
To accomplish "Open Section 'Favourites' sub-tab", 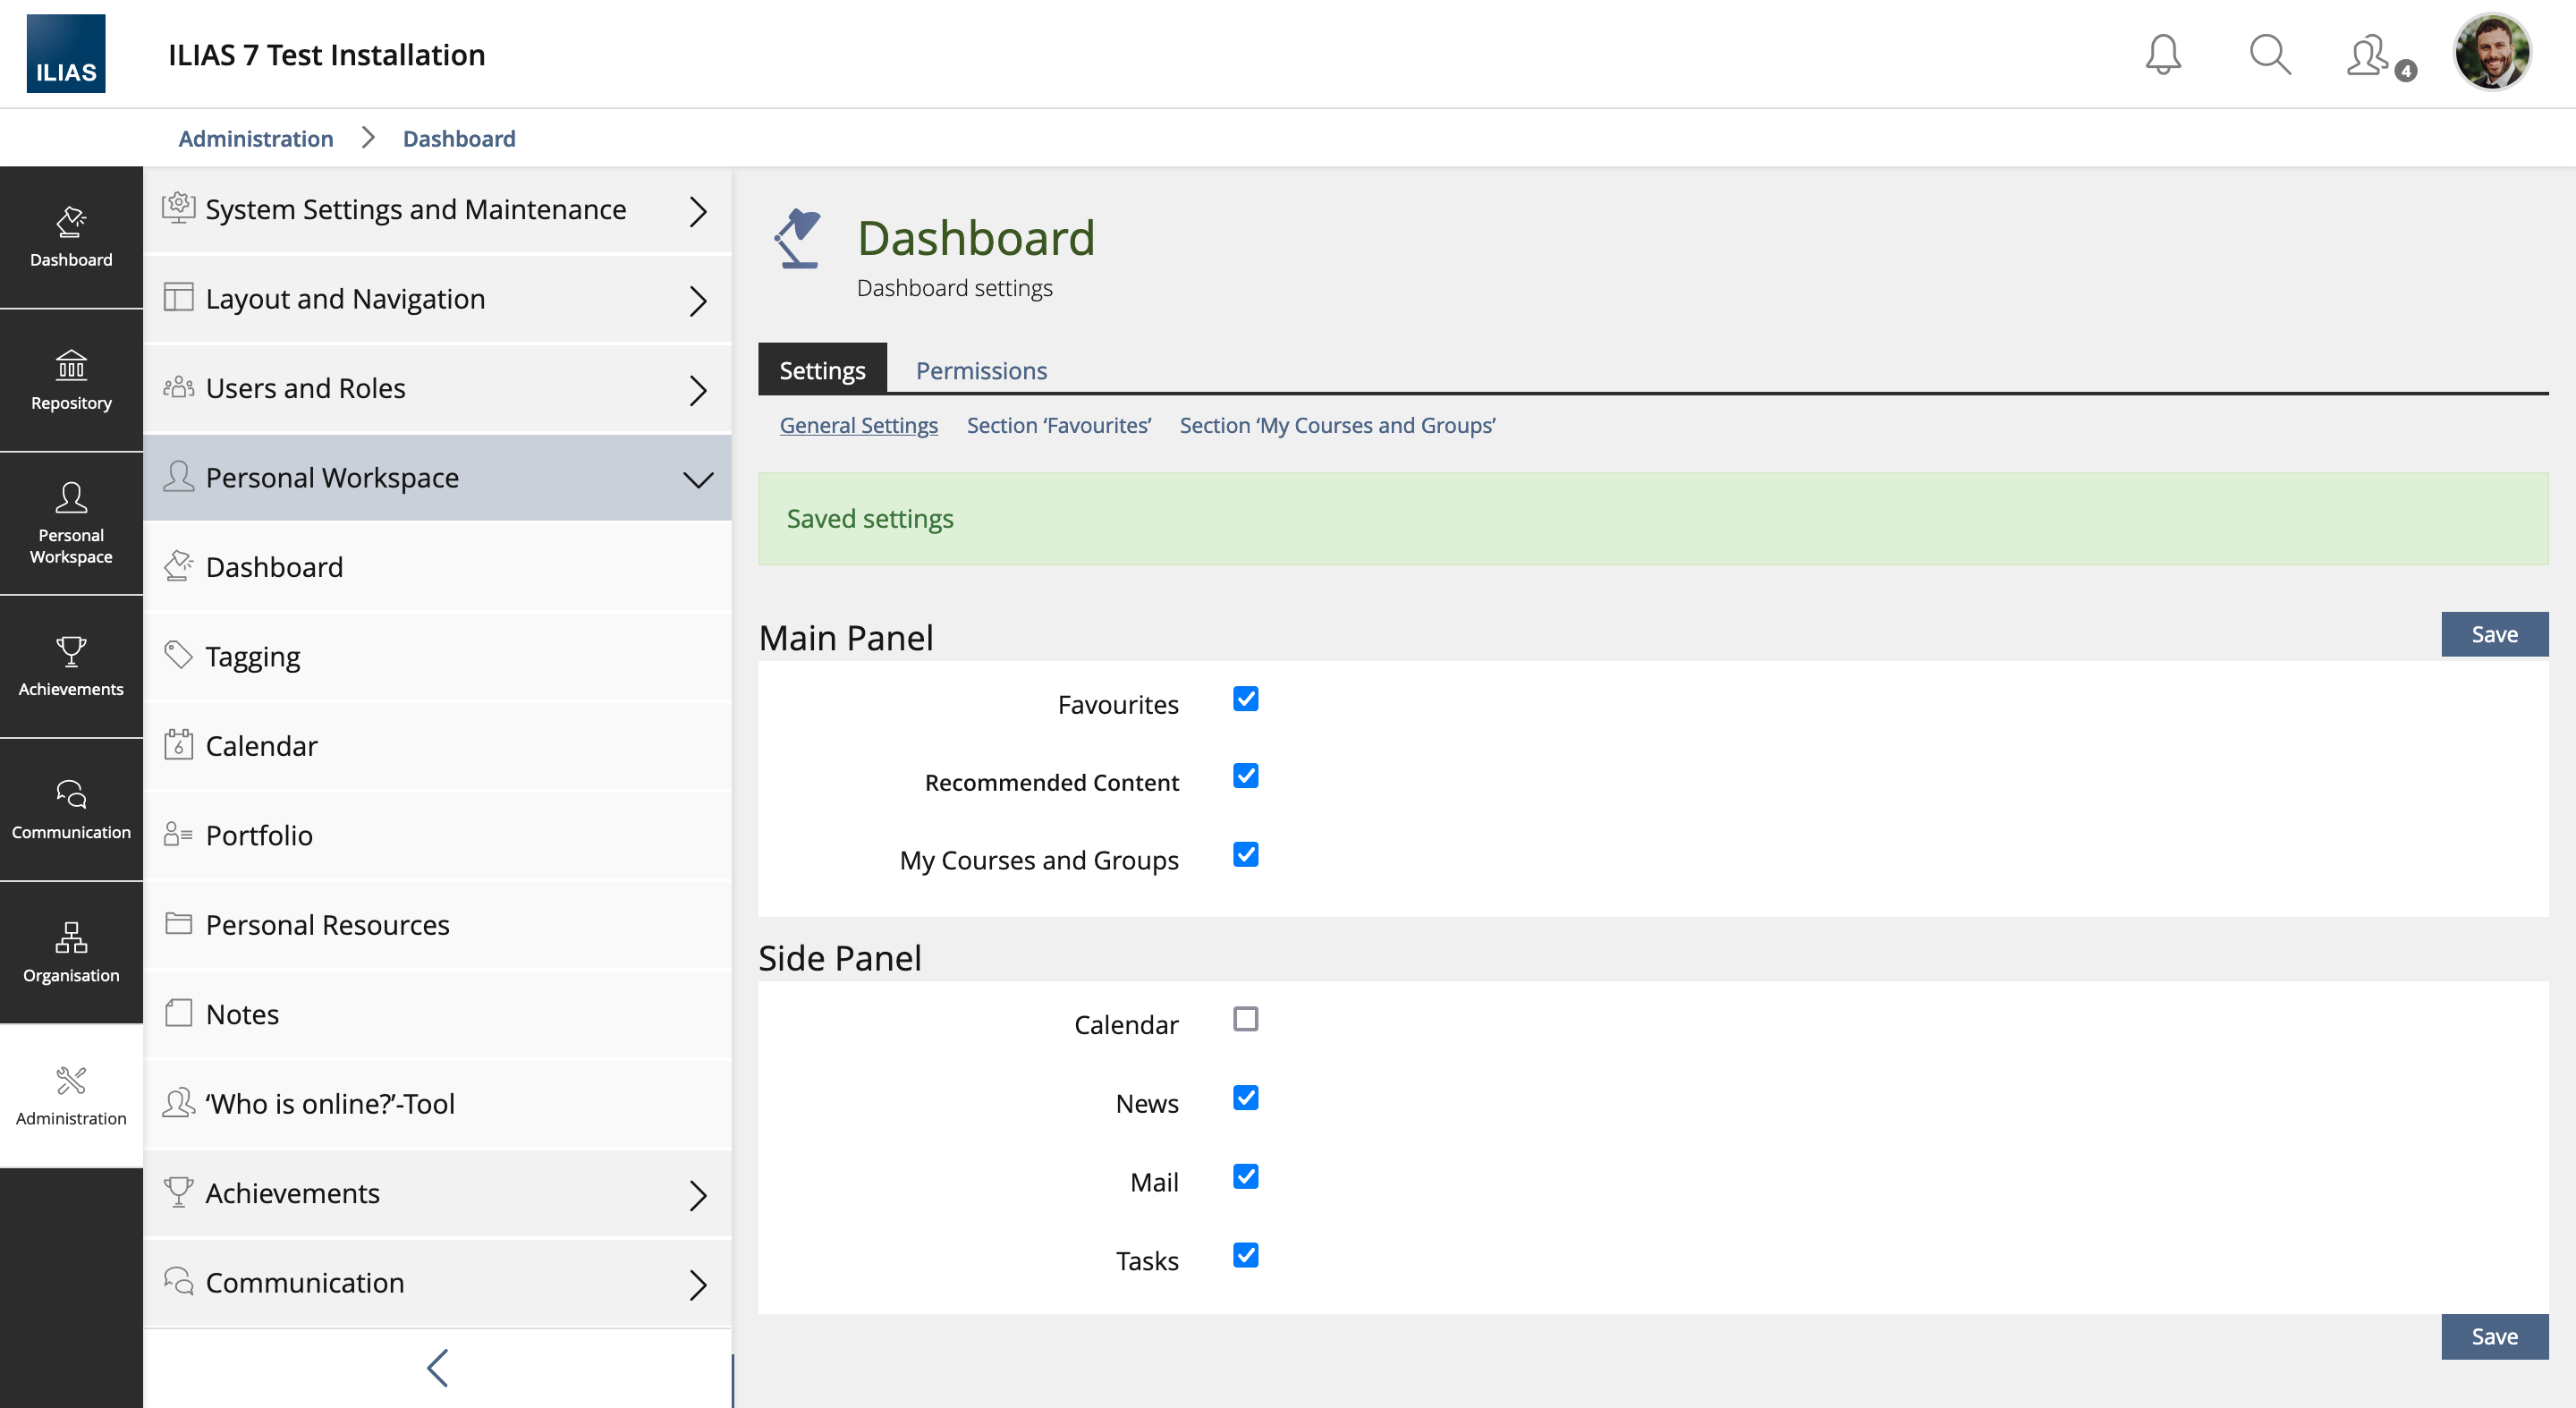I will [1058, 426].
